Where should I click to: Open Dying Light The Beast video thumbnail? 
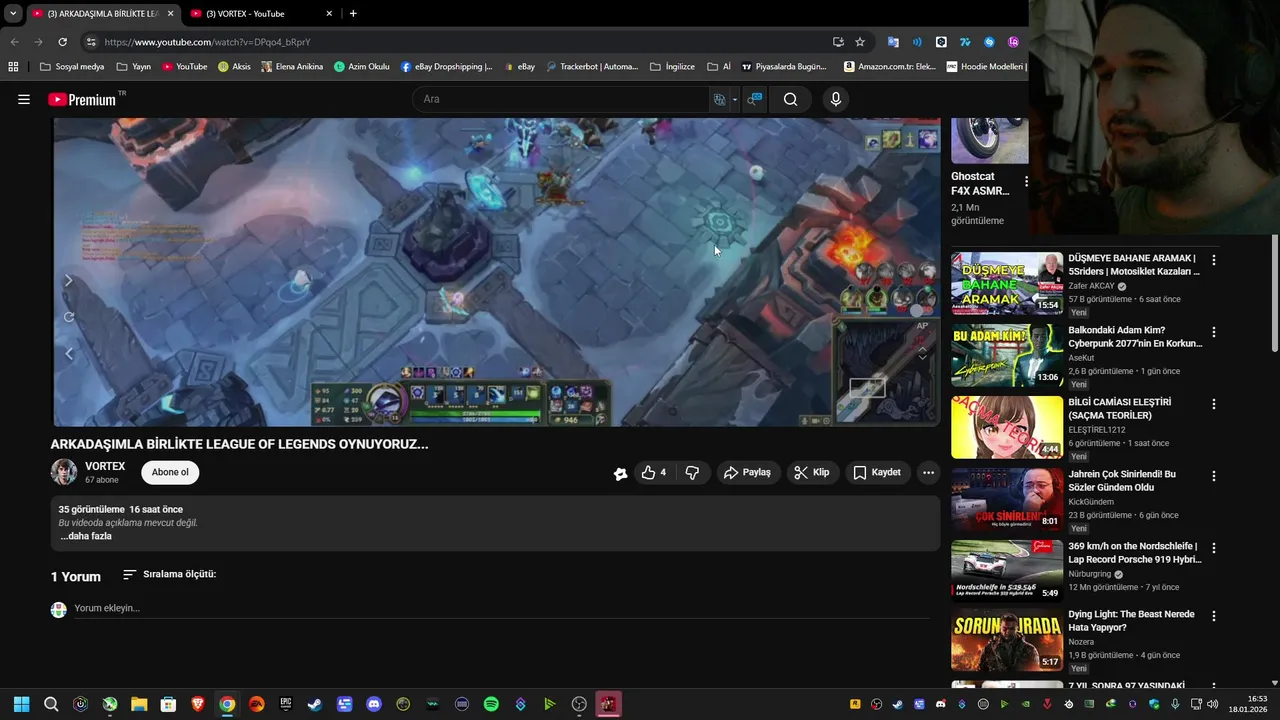[1007, 641]
